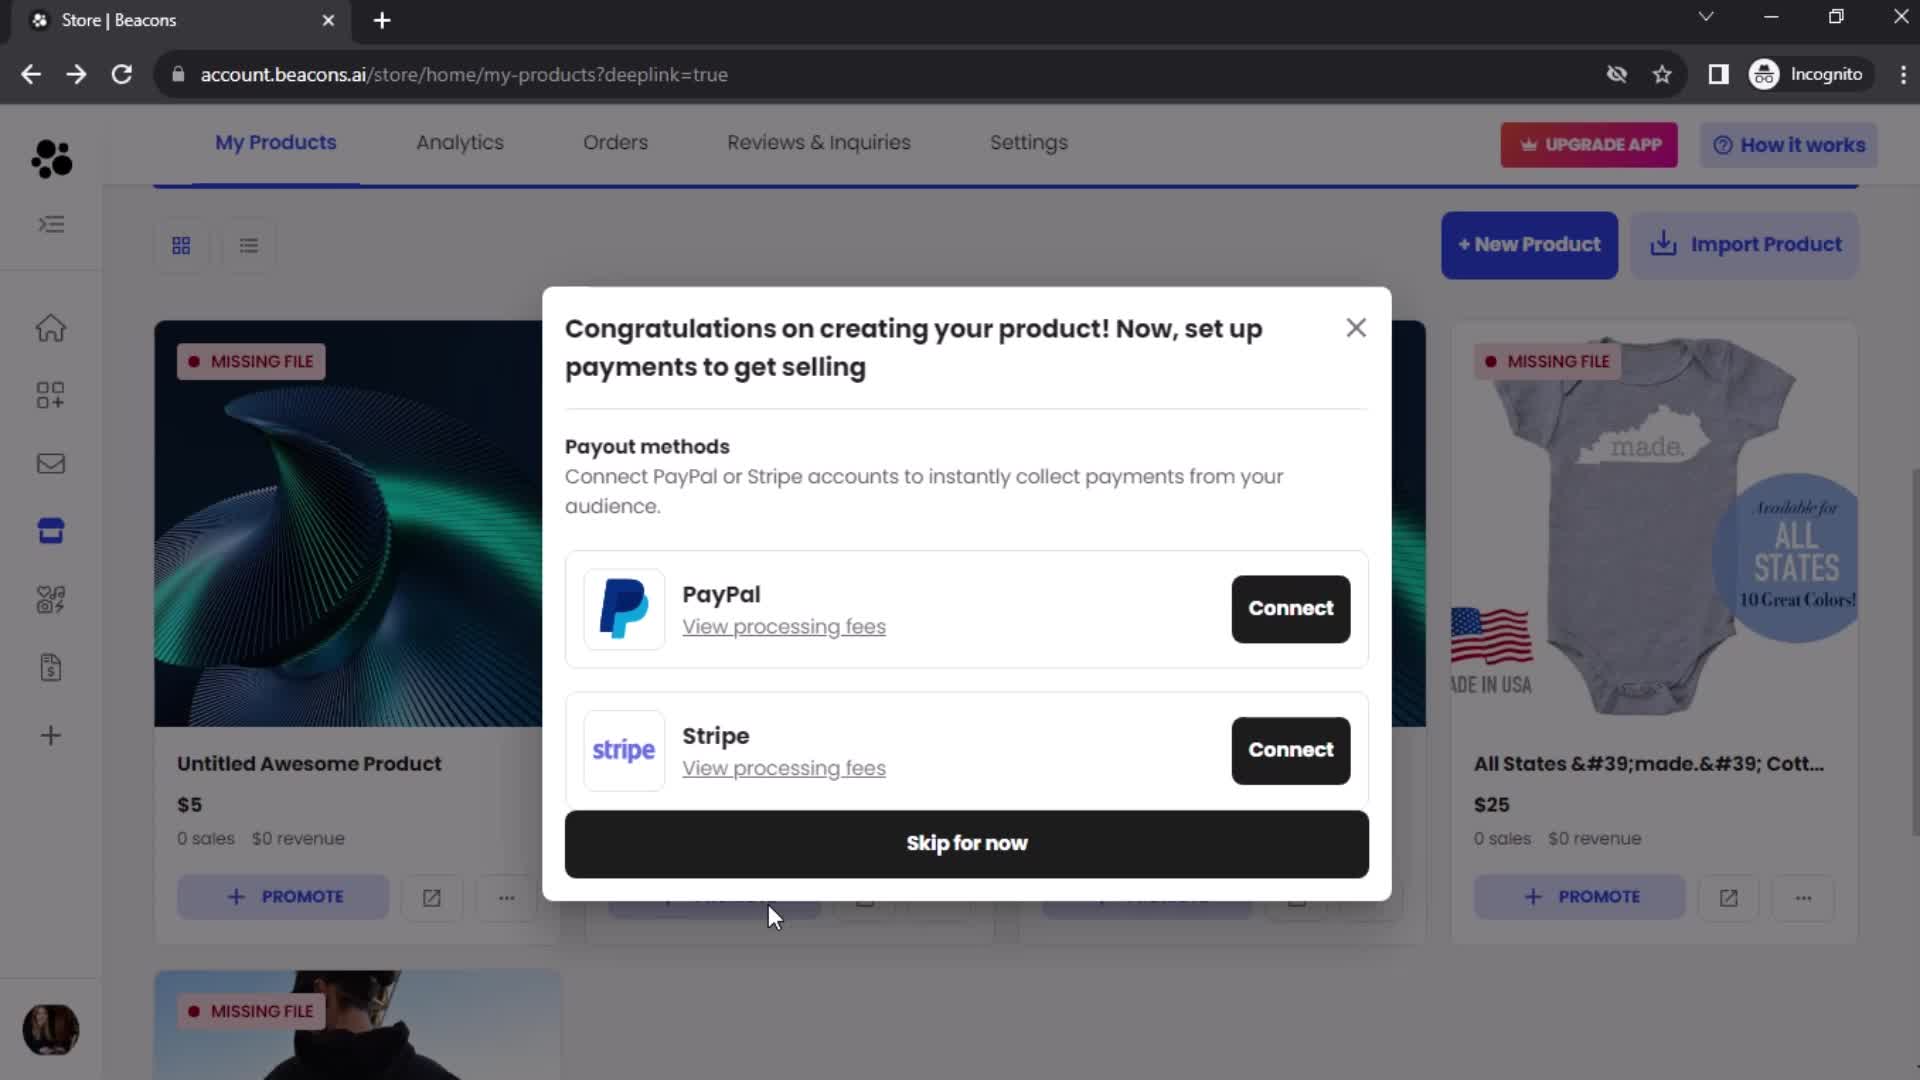Click the Upgrade App button
Viewport: 1920px width, 1080px height.
(x=1590, y=144)
